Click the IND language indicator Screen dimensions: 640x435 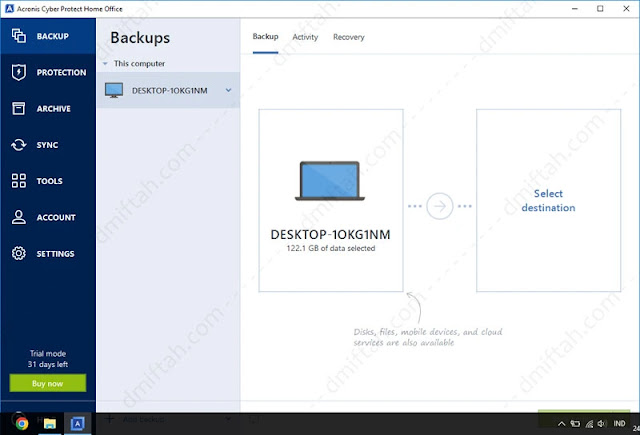click(x=619, y=424)
